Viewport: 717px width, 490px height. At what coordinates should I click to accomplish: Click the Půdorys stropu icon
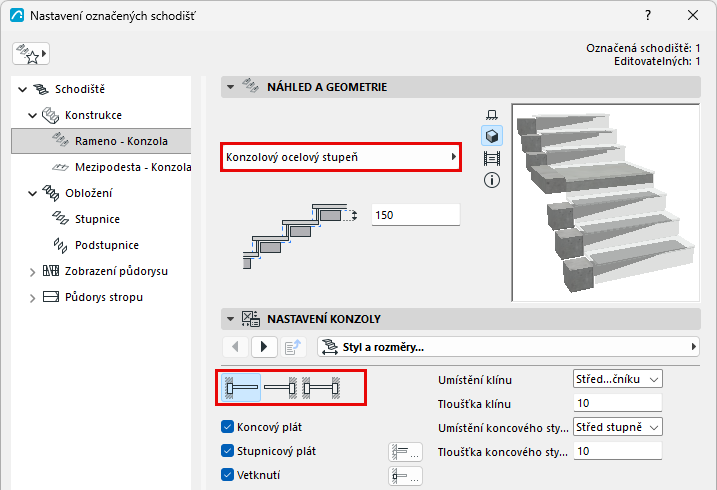pyautogui.click(x=51, y=297)
